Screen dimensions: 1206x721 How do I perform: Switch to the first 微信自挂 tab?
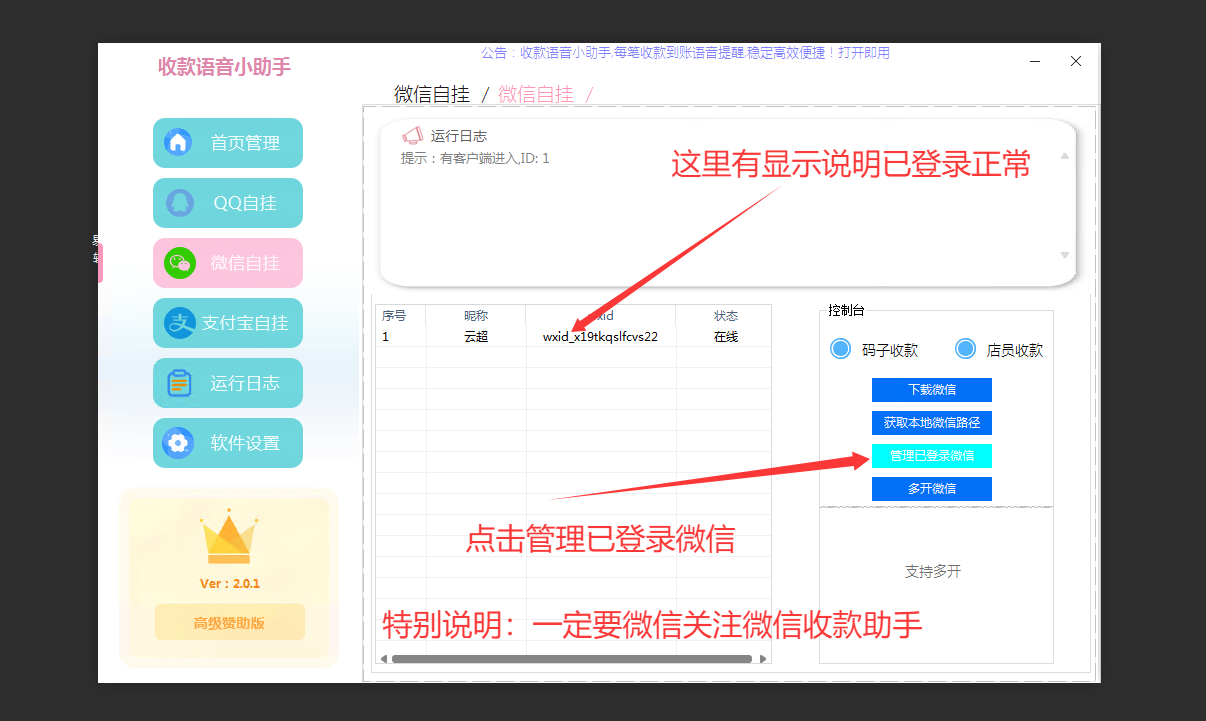(x=432, y=93)
